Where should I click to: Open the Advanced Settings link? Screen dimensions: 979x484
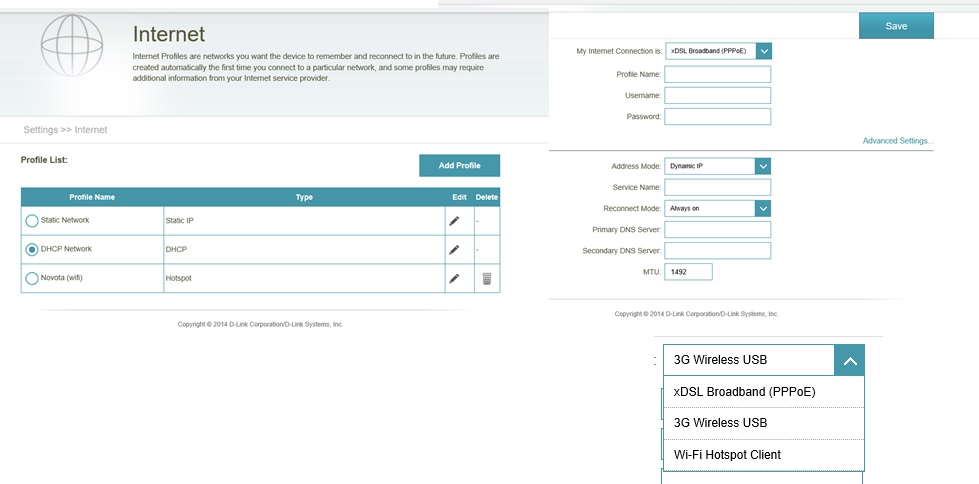coord(898,141)
